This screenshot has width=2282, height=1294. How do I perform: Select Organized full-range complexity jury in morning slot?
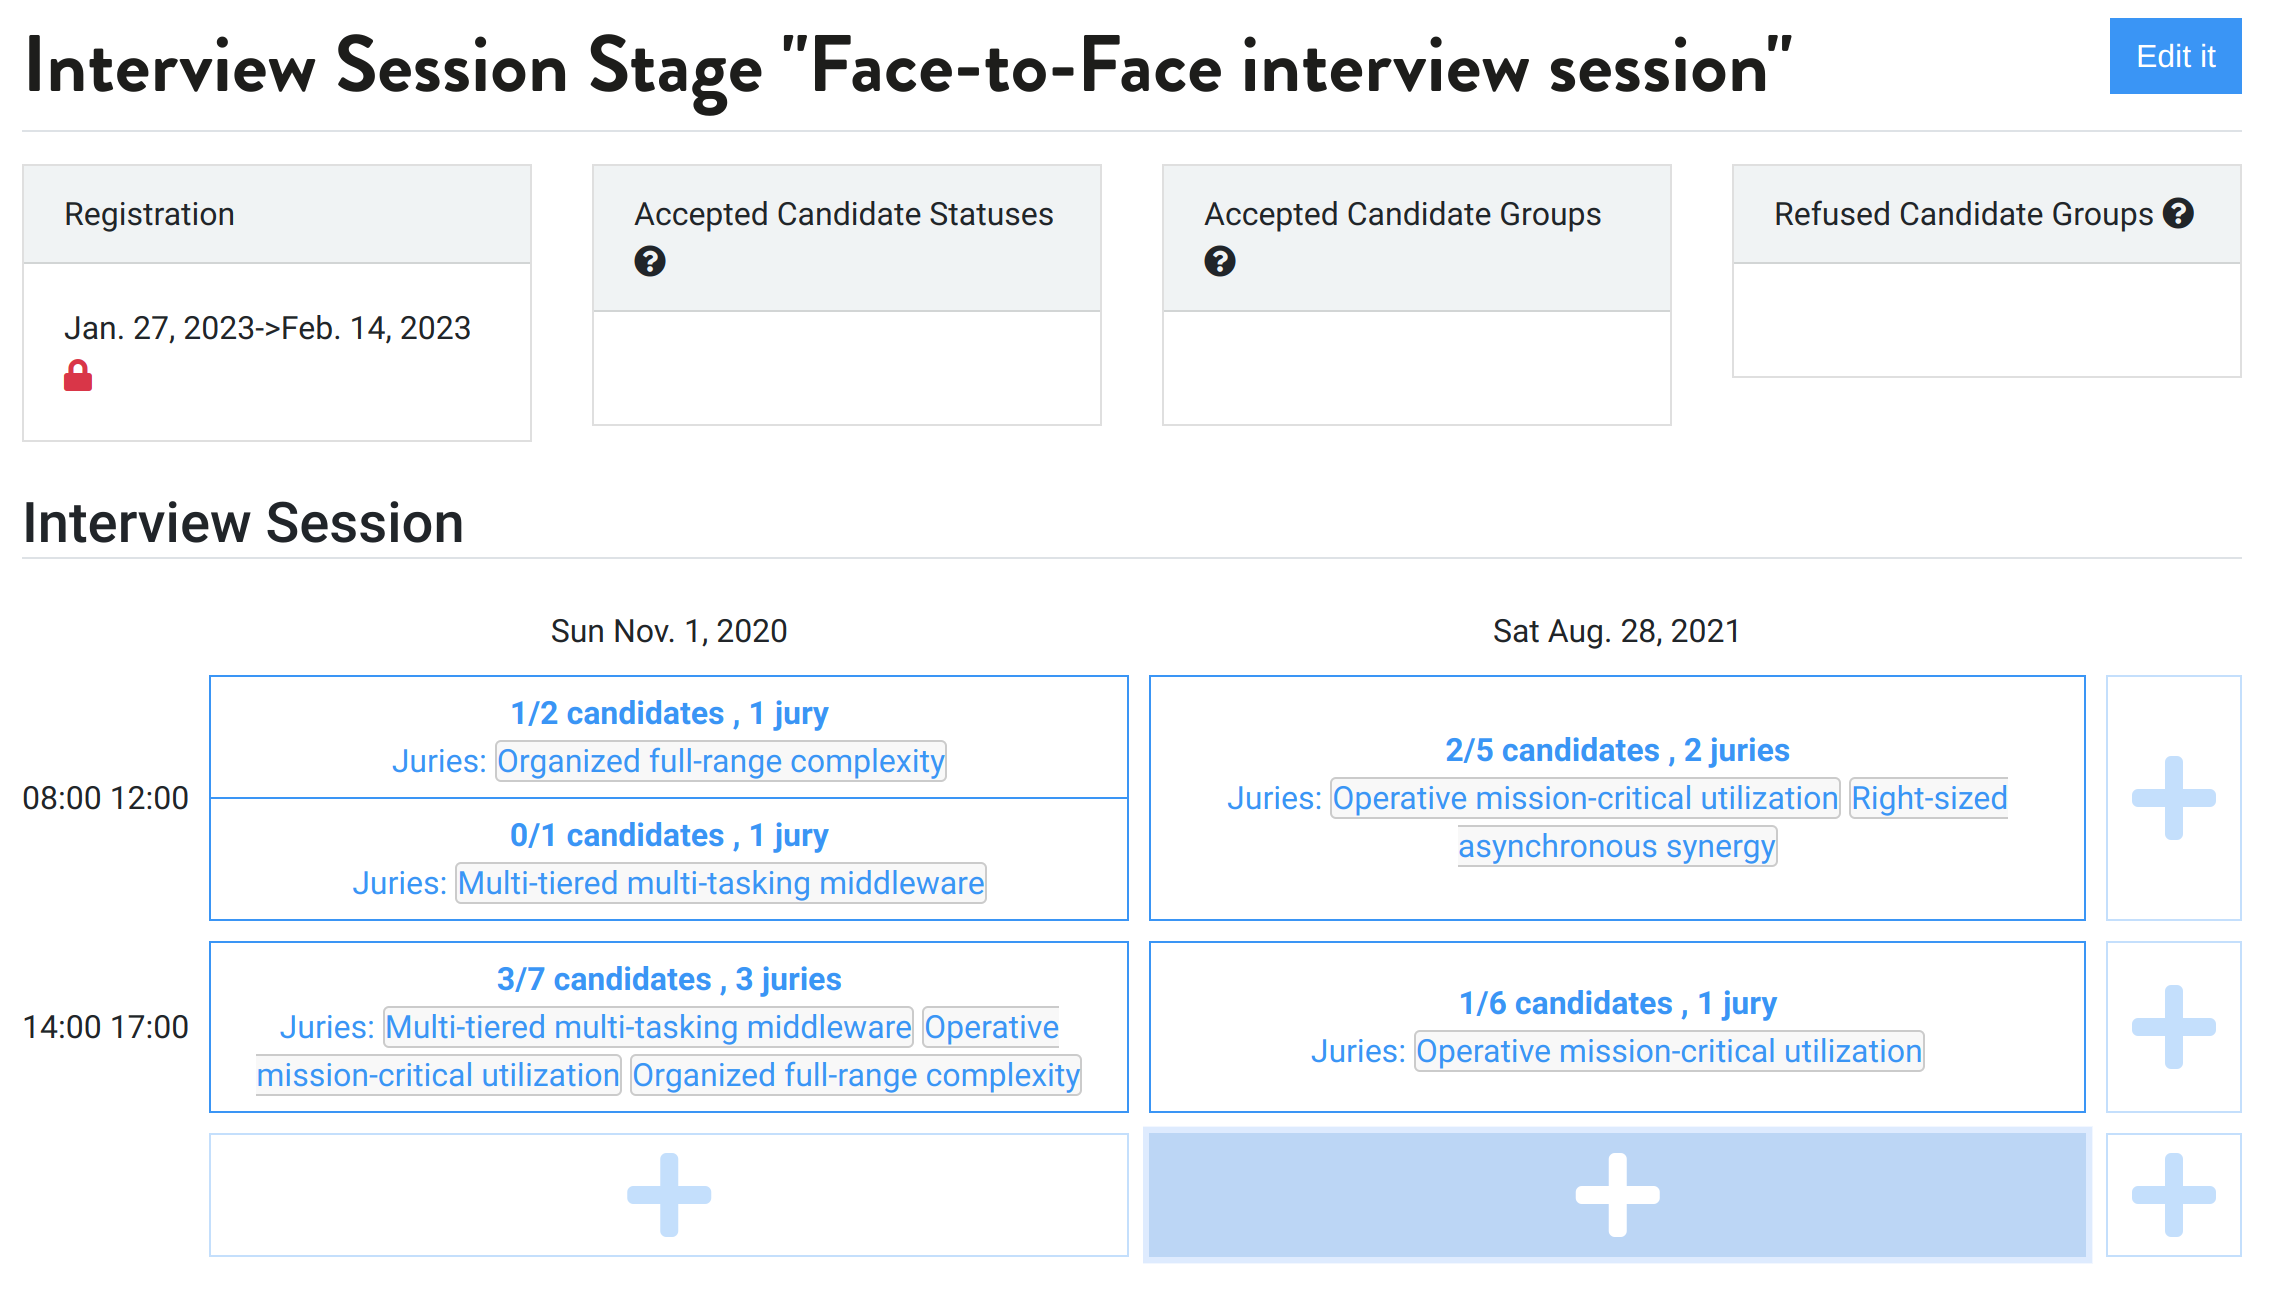tap(720, 762)
